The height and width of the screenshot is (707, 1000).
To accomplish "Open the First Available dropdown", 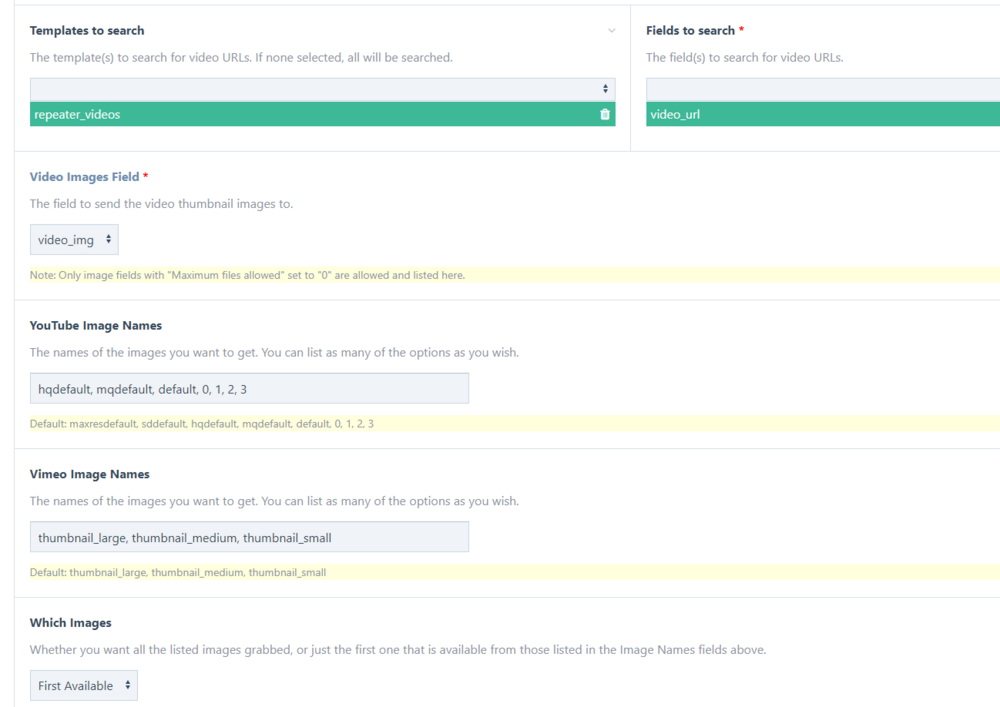I will coord(84,686).
